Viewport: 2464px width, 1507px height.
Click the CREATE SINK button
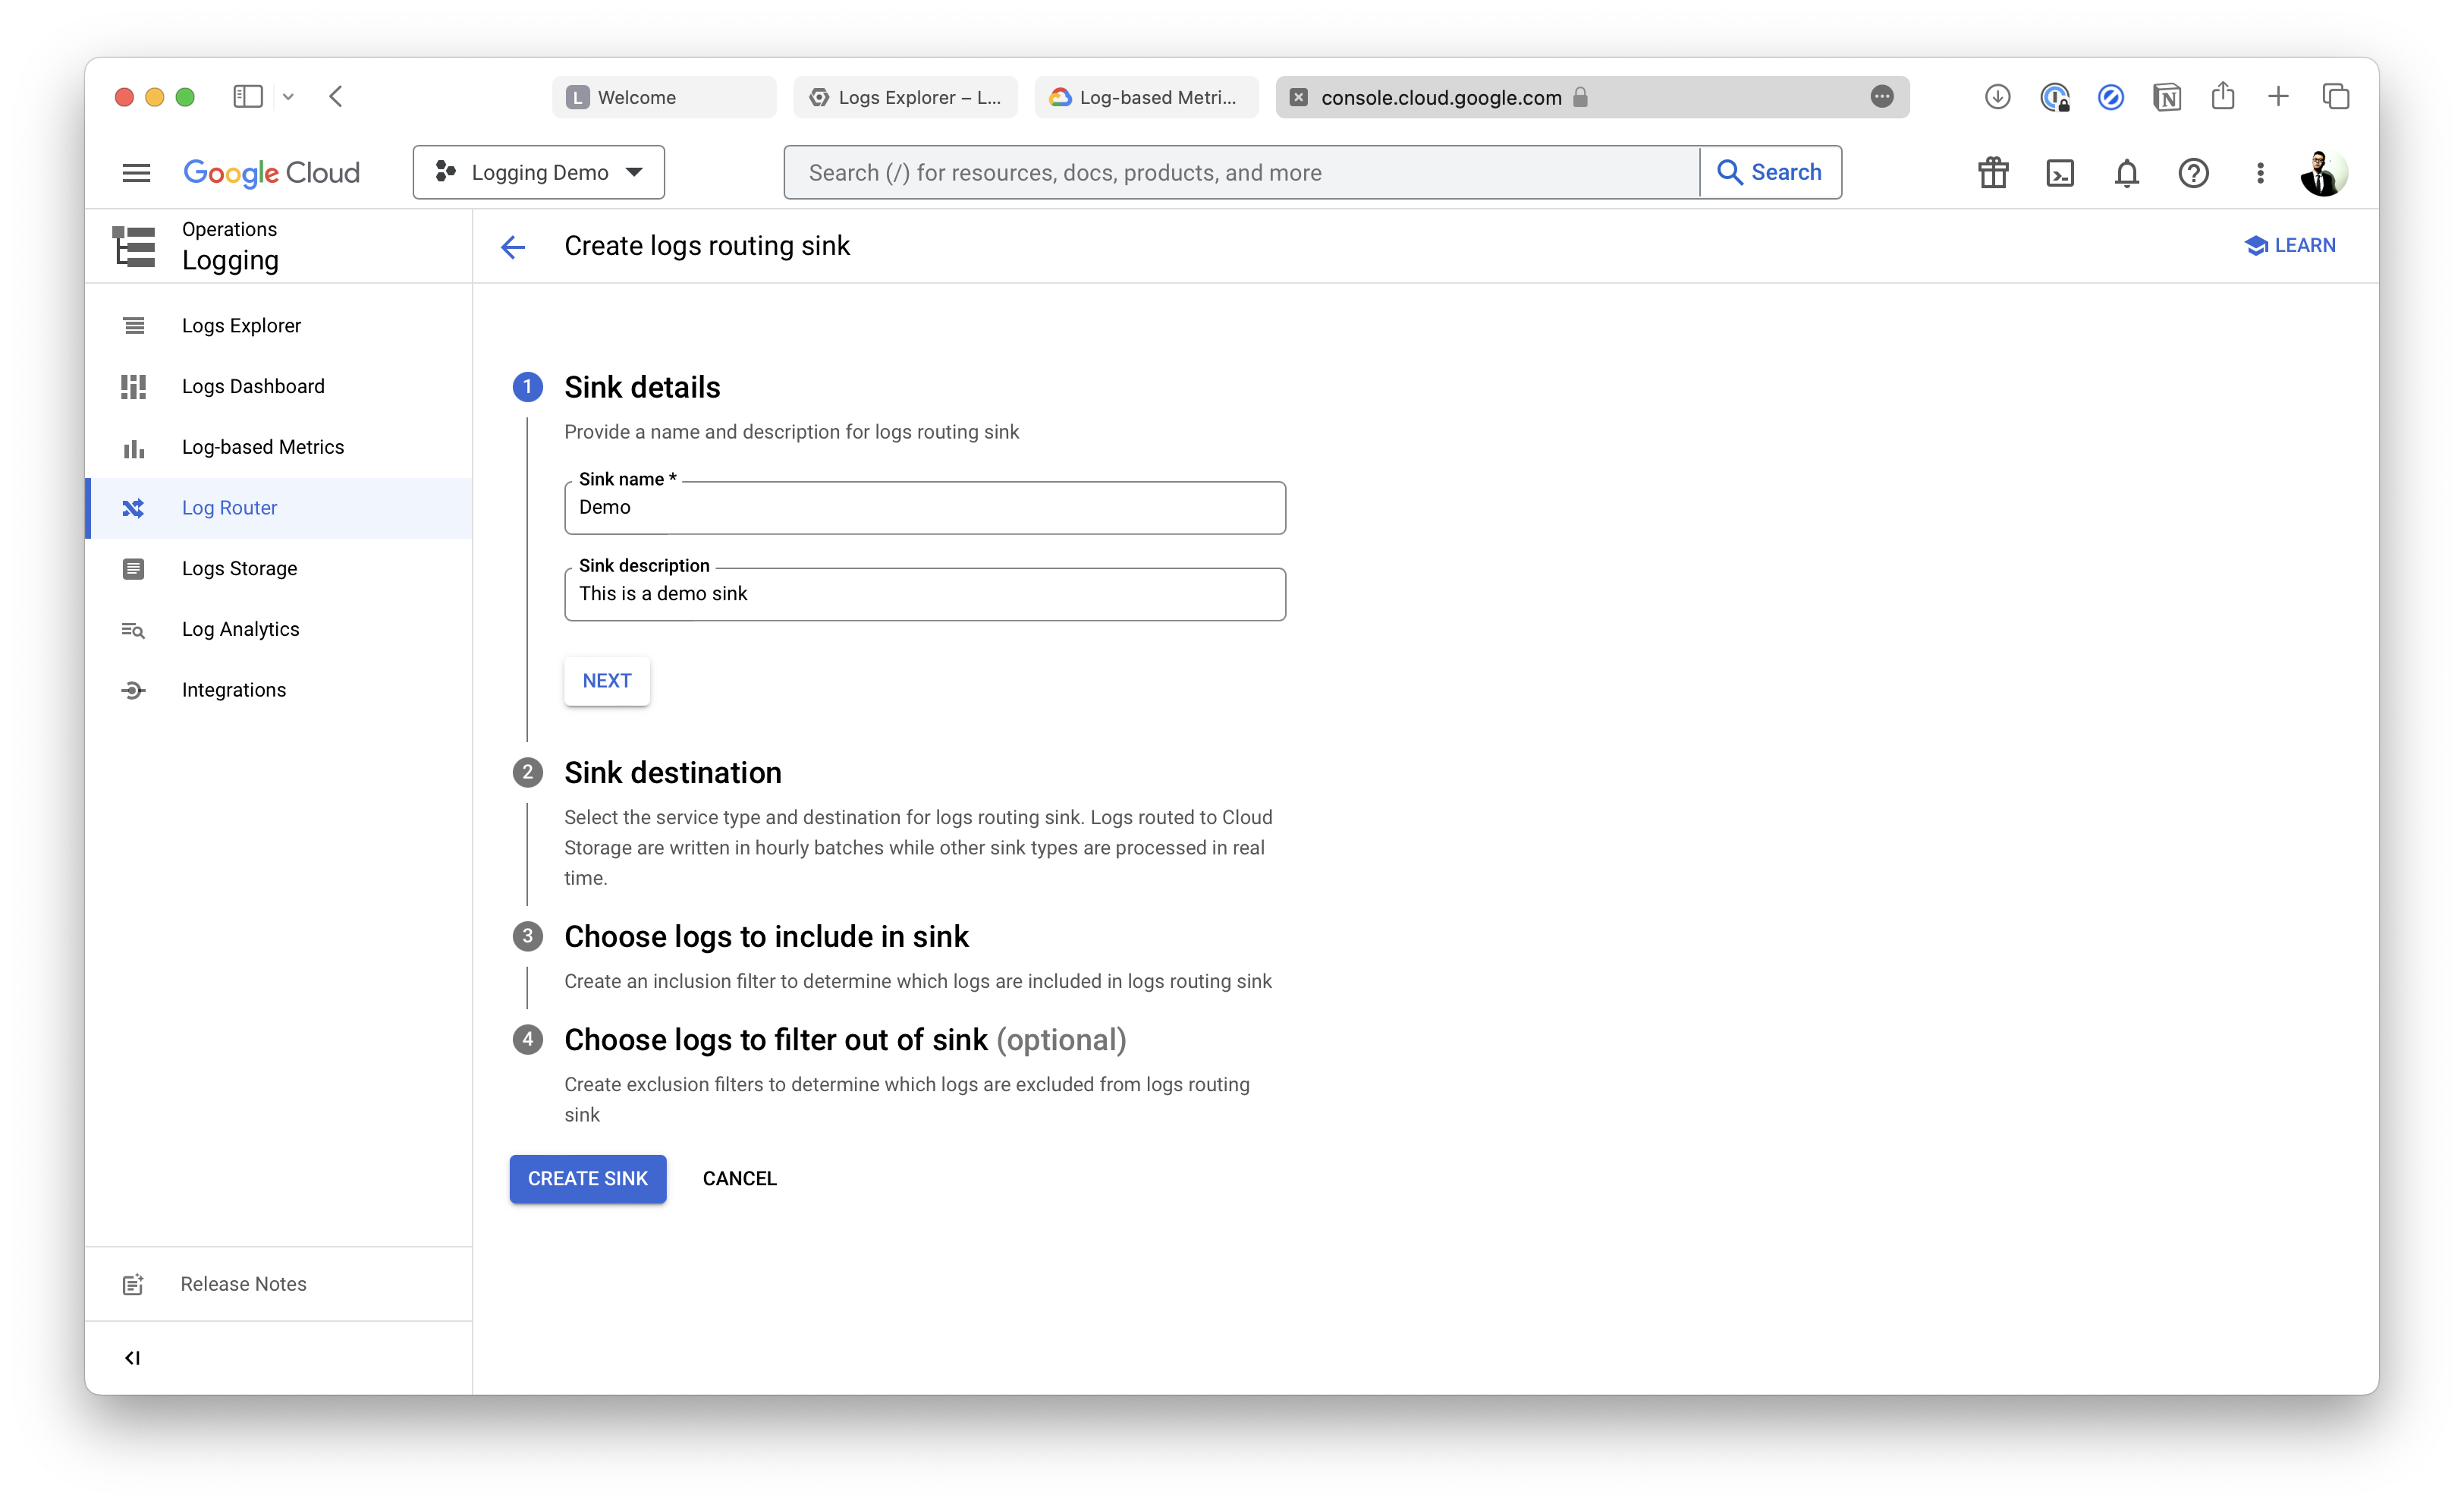click(588, 1179)
